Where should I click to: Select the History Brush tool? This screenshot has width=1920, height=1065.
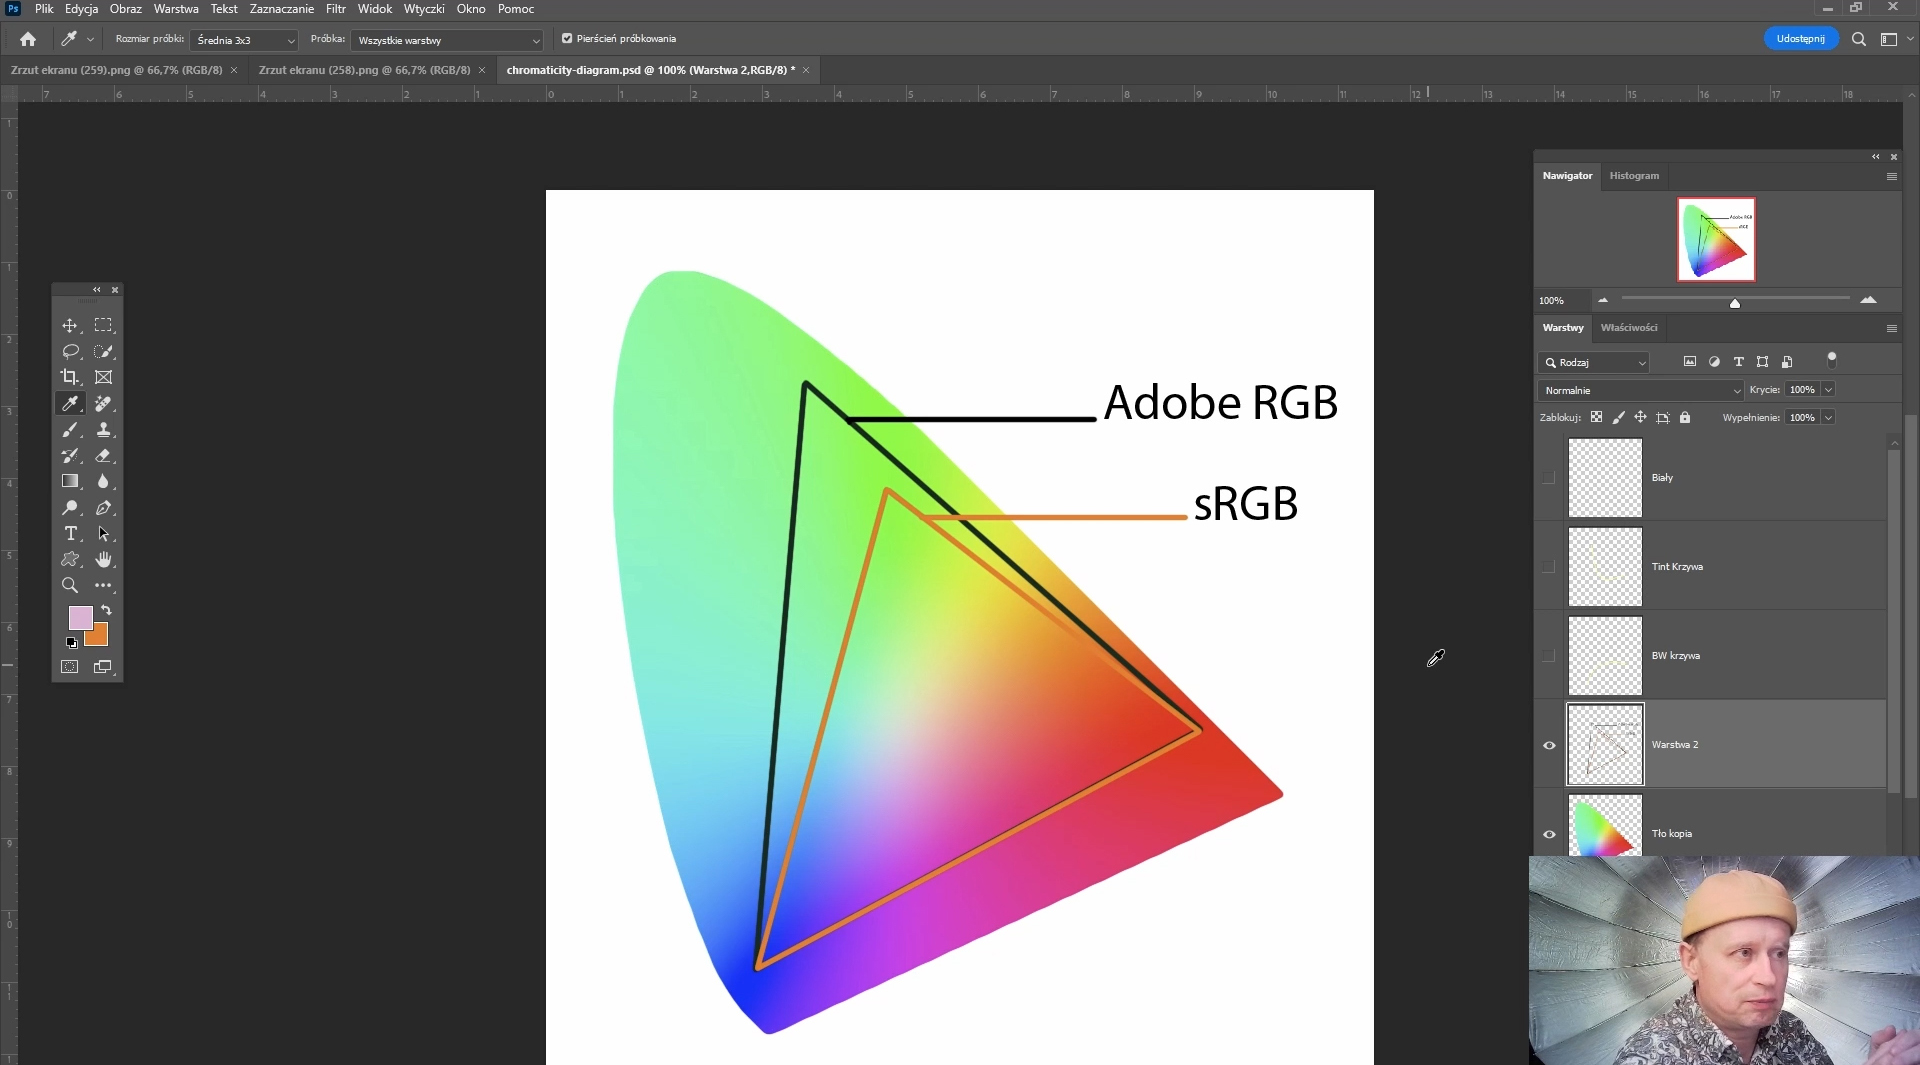coord(70,456)
